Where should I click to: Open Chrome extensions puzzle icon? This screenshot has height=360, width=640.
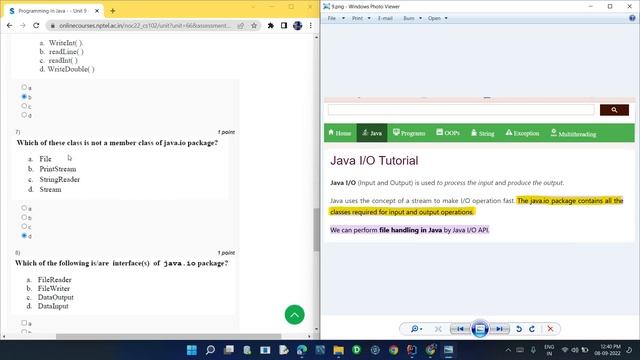271,25
